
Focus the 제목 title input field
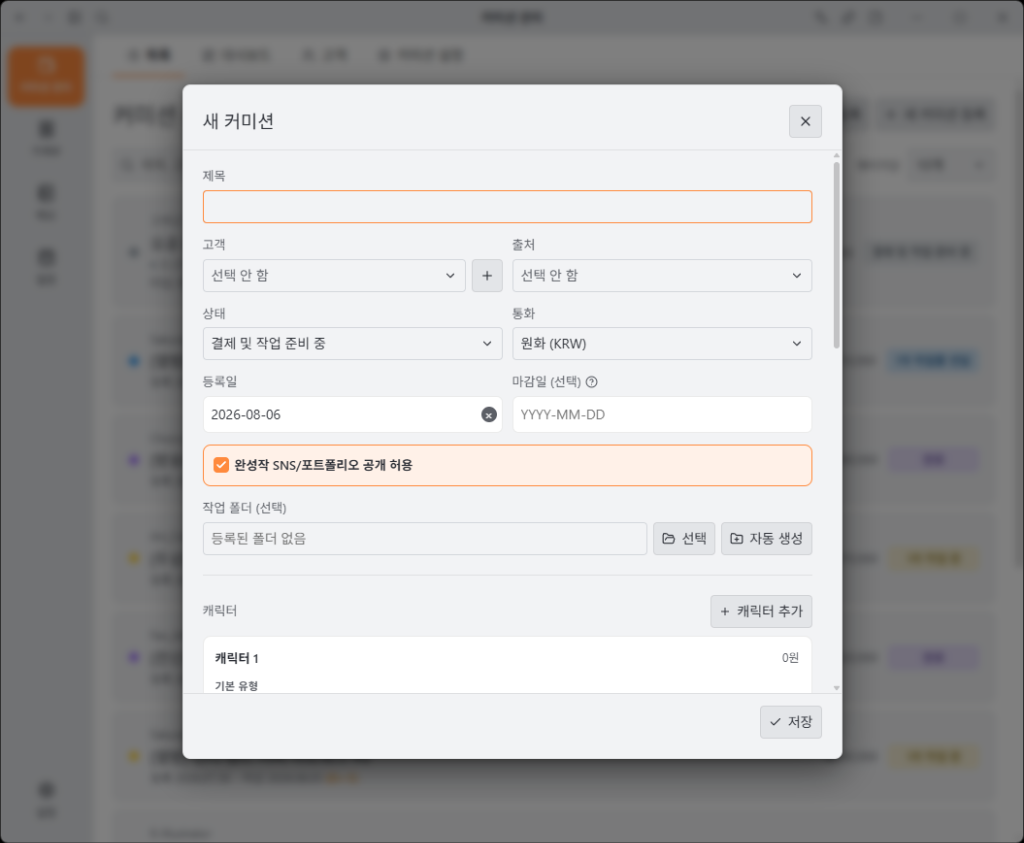pos(507,207)
